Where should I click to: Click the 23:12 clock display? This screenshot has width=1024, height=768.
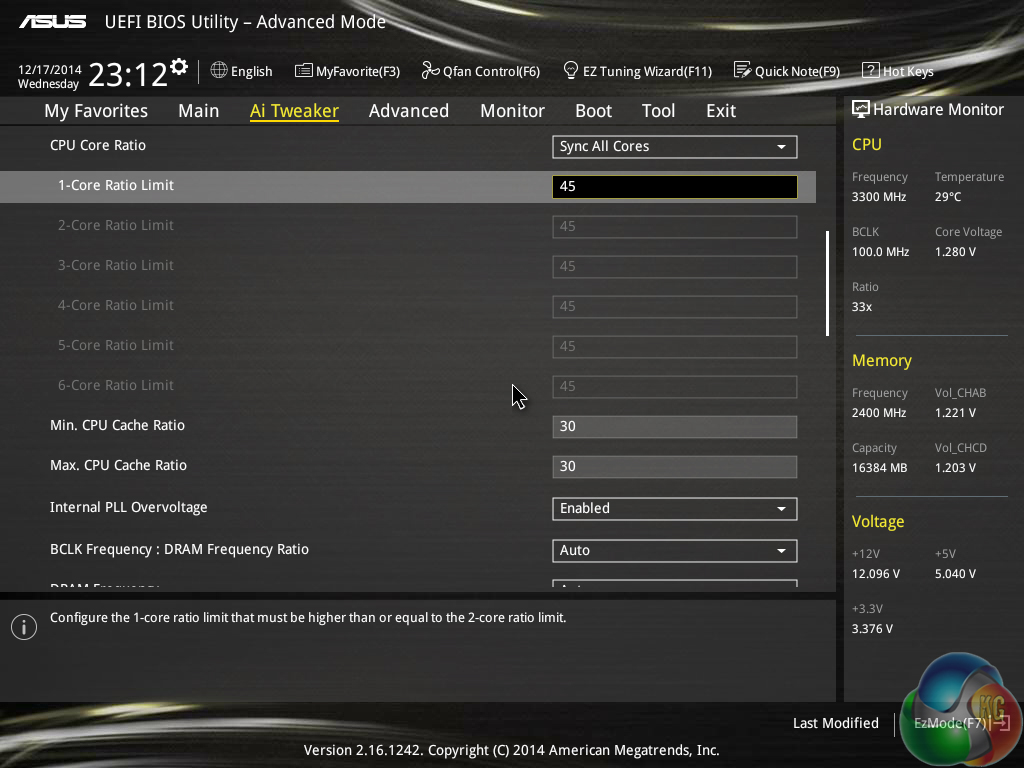click(127, 74)
